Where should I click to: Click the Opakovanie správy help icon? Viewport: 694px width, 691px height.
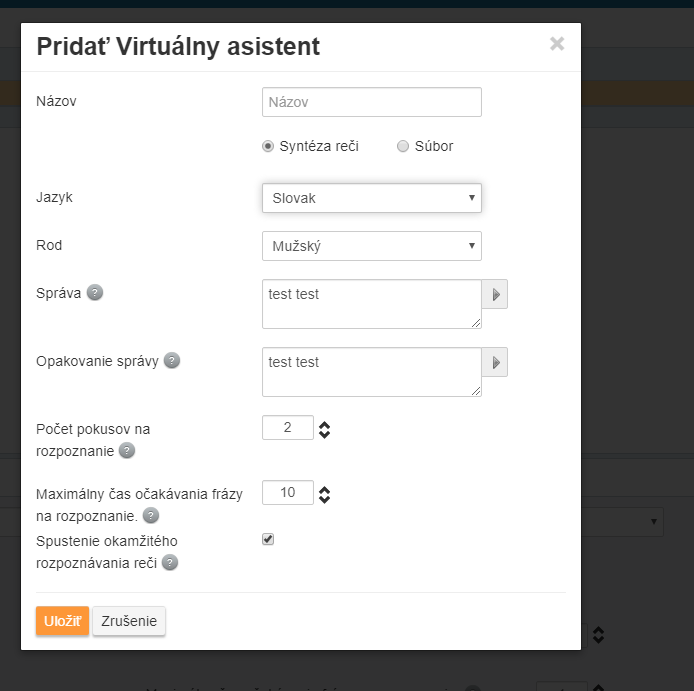pos(172,361)
